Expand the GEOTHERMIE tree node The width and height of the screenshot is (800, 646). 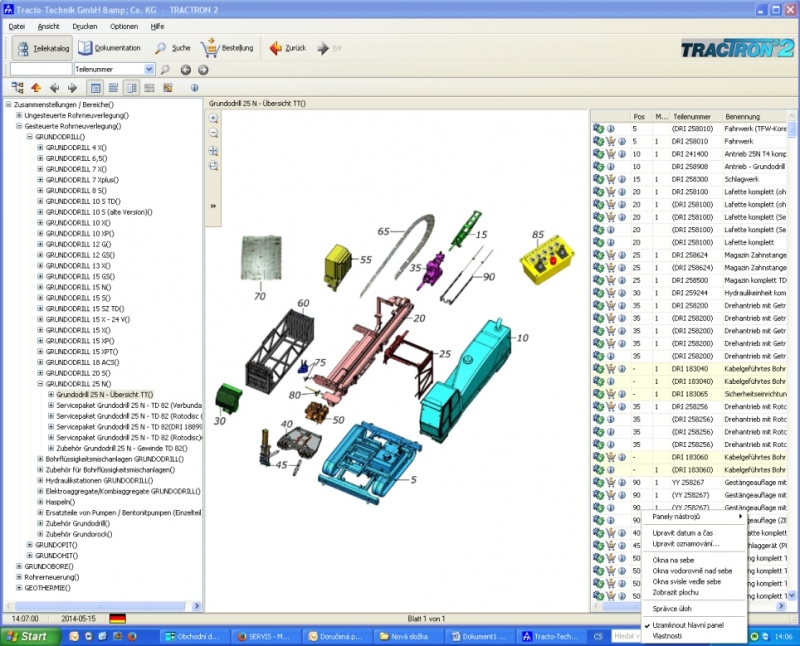coord(19,588)
